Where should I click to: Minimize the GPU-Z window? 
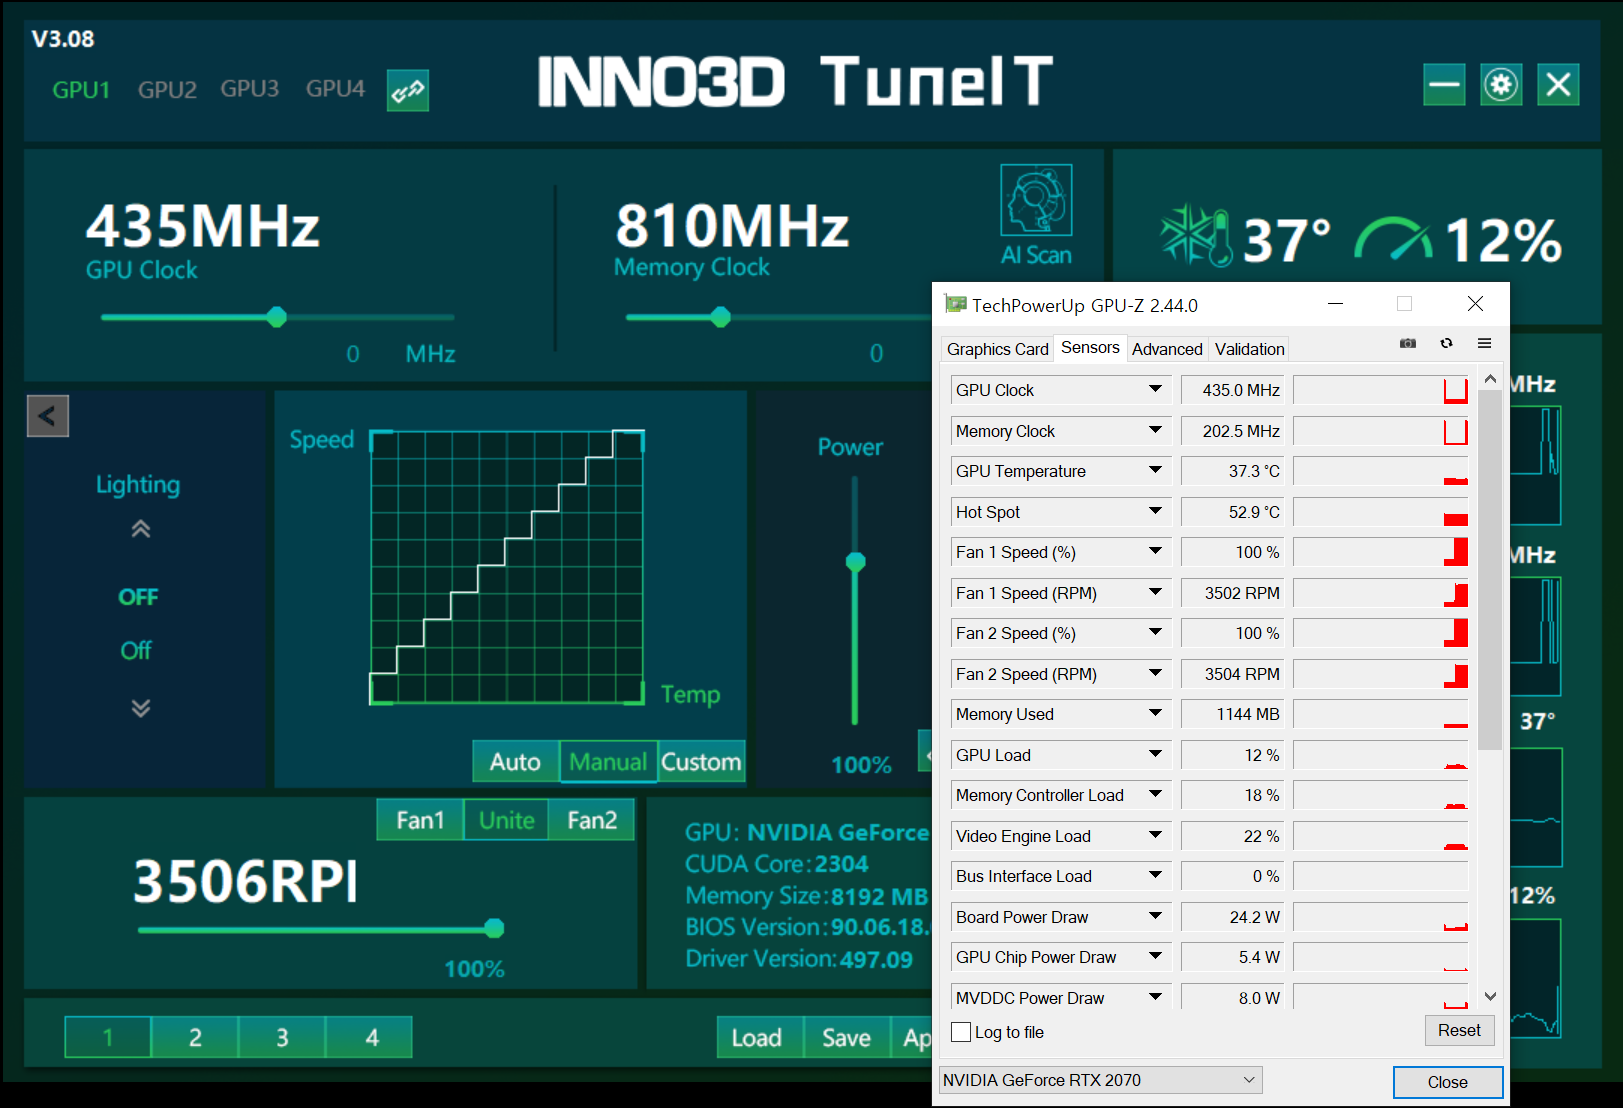1335,304
